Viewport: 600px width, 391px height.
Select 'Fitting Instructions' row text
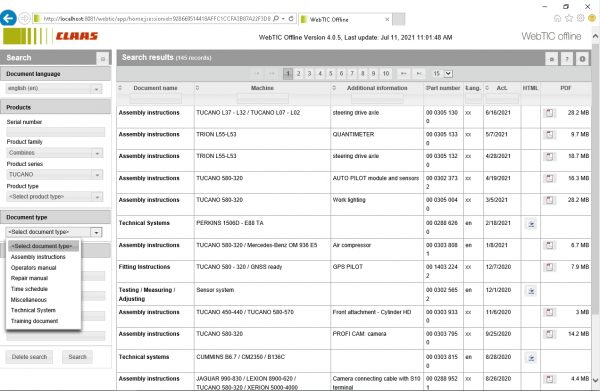(x=144, y=267)
